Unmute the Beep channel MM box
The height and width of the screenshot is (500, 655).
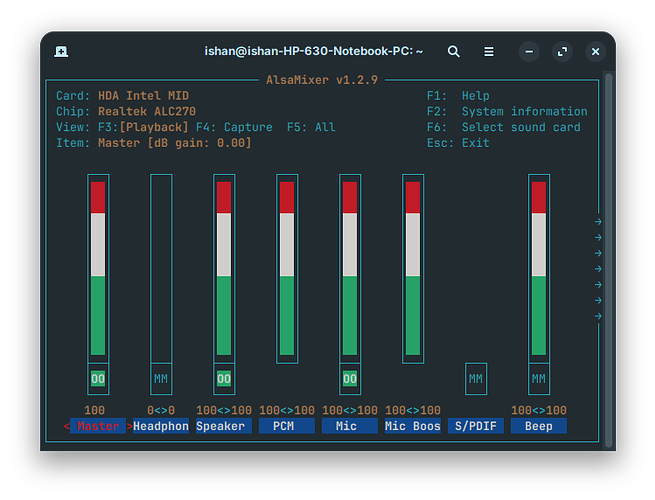pyautogui.click(x=538, y=379)
